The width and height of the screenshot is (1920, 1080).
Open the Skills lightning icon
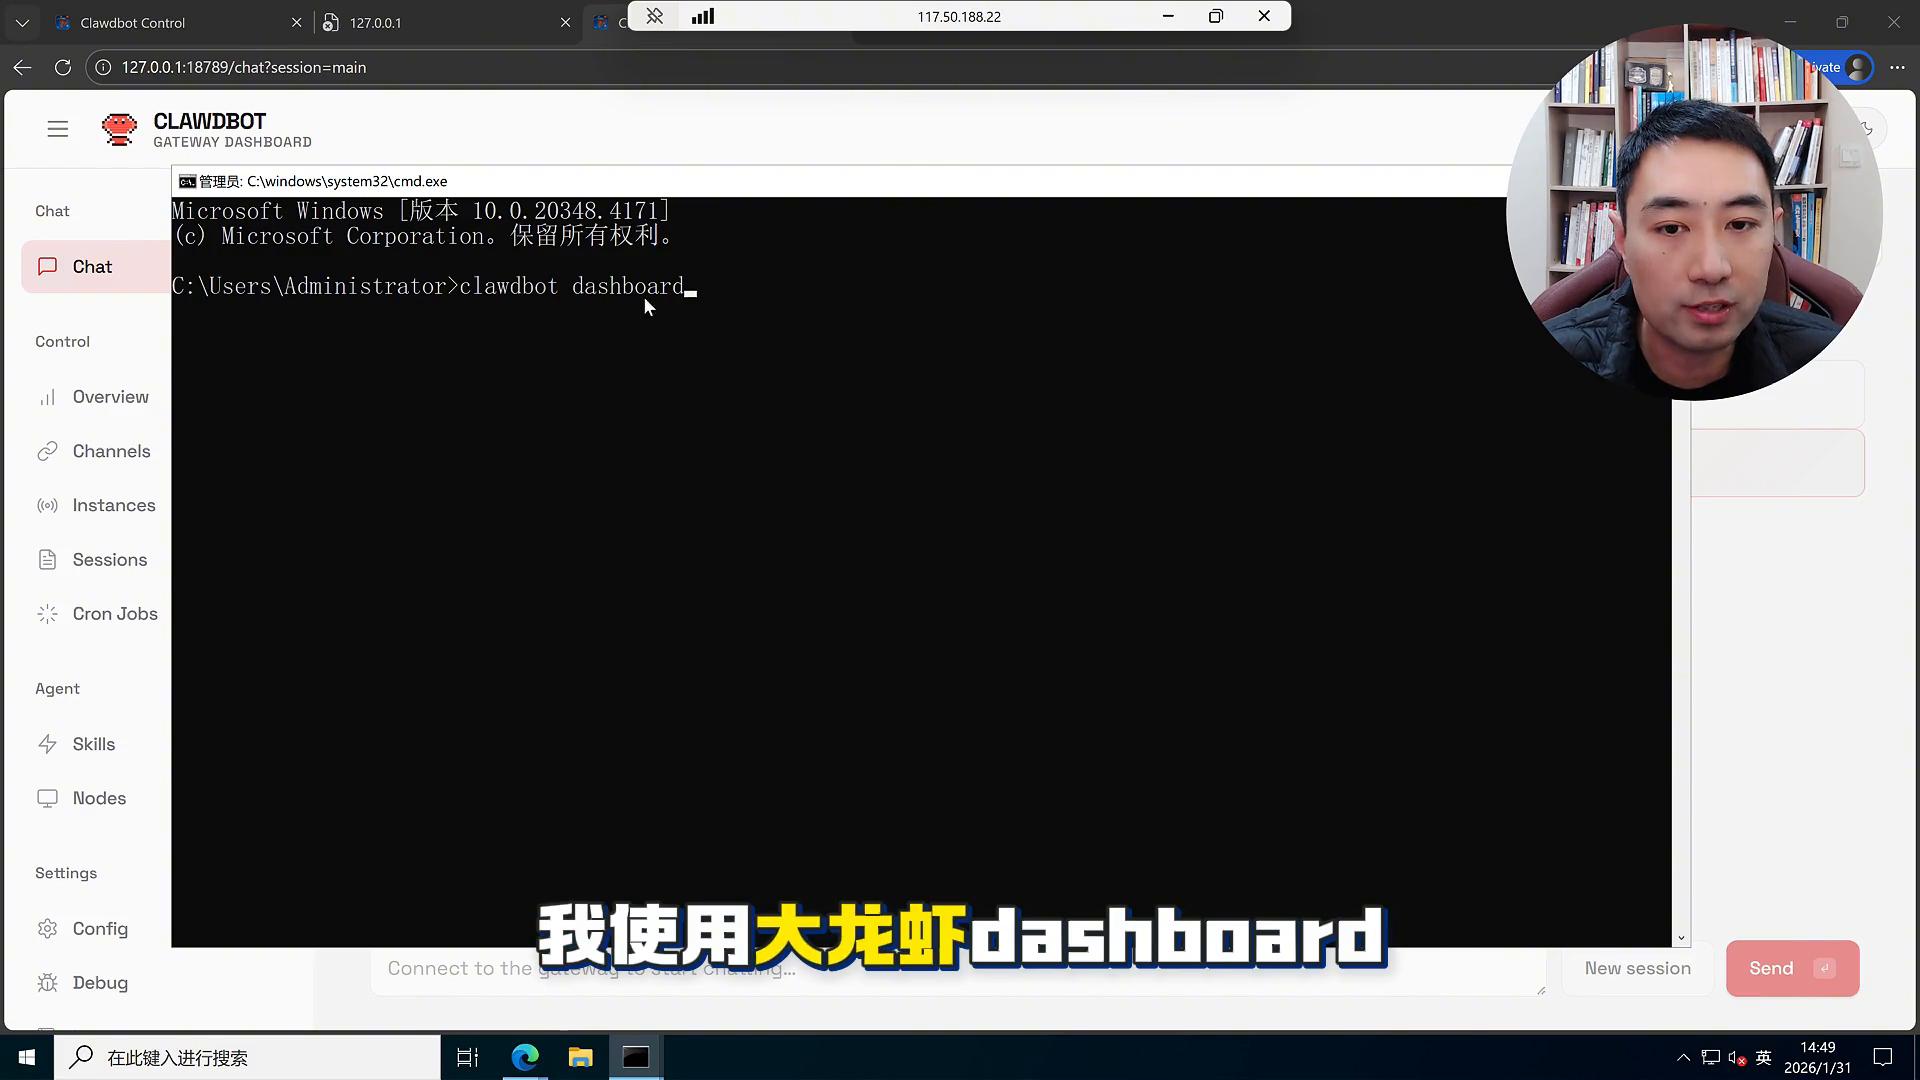click(x=47, y=745)
